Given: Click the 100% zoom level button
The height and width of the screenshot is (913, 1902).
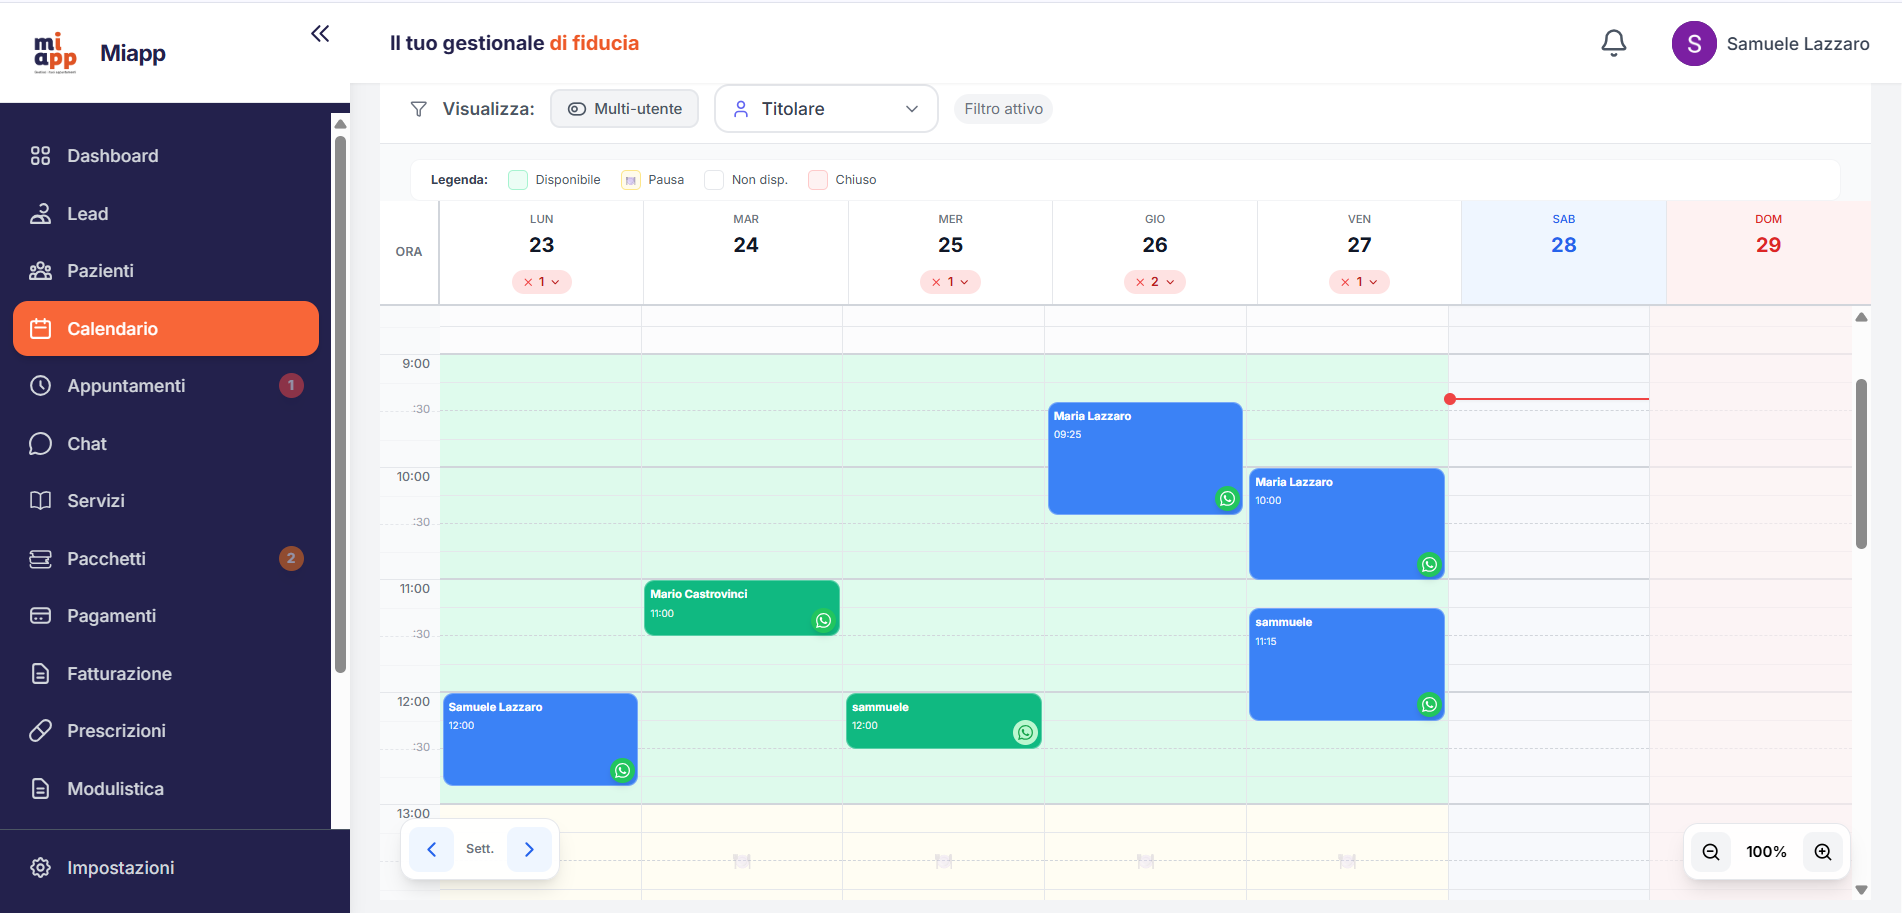Looking at the screenshot, I should 1766,851.
